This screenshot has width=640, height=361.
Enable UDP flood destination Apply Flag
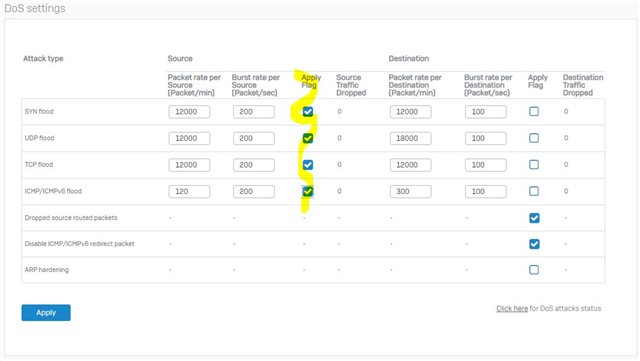pos(534,138)
